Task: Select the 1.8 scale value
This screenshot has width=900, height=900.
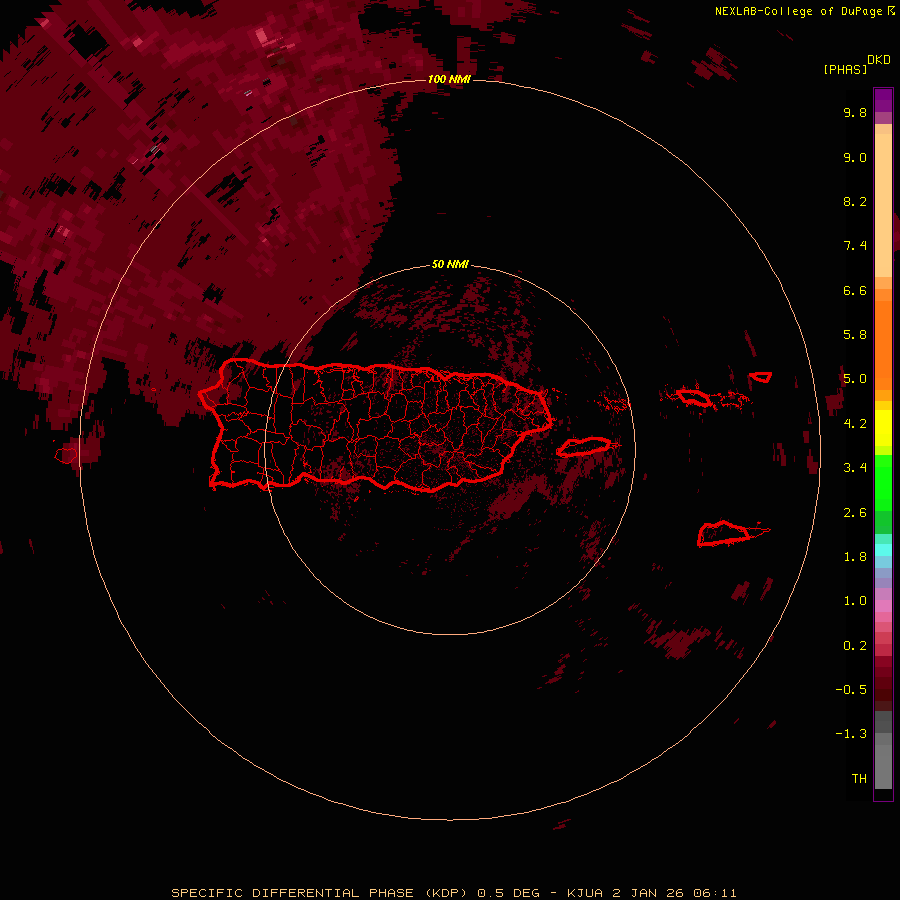Action: [x=855, y=557]
